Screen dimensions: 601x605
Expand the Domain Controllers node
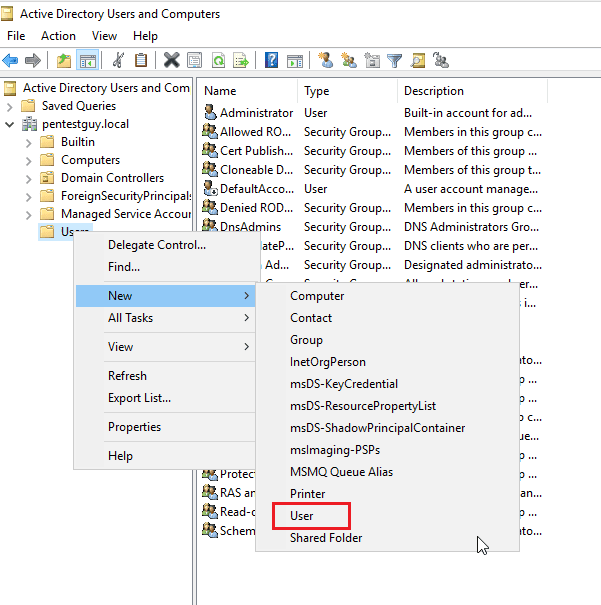pyautogui.click(x=29, y=179)
